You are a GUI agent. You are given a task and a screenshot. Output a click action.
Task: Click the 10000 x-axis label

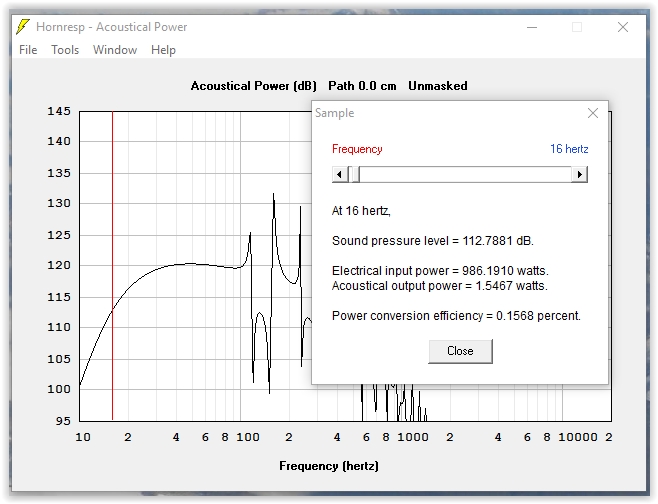coord(578,437)
